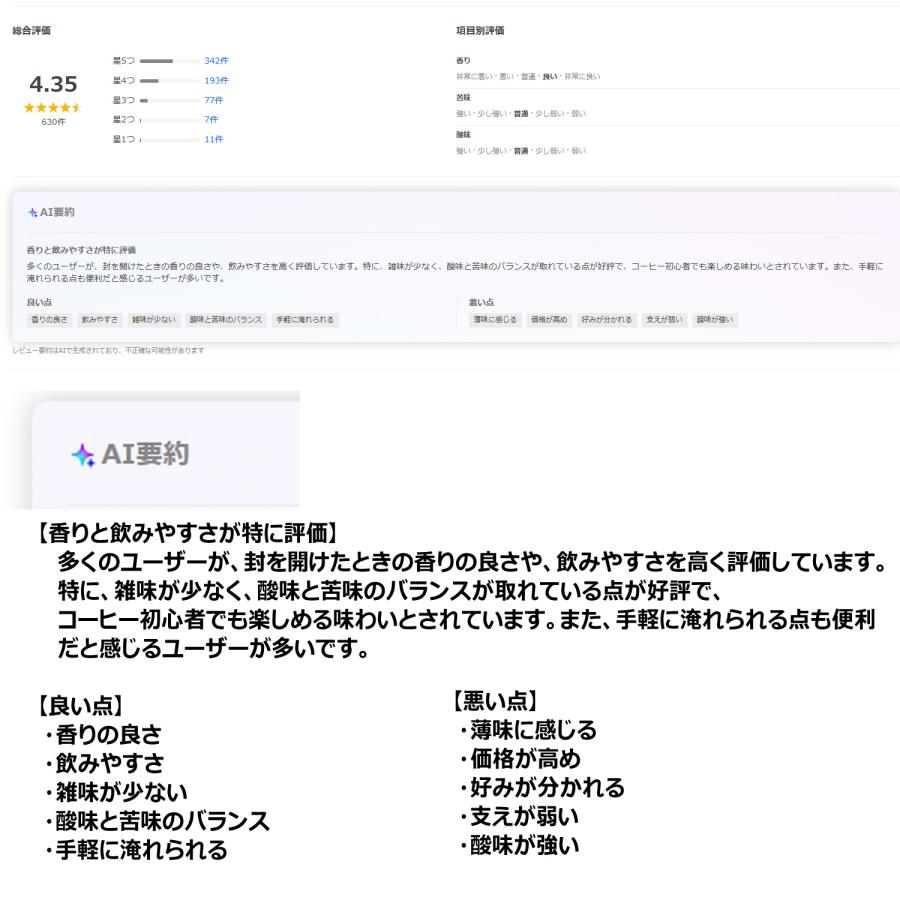Viewport: 900px width, 900px height.
Task: Click the overall score 4.35
Action: [x=52, y=82]
